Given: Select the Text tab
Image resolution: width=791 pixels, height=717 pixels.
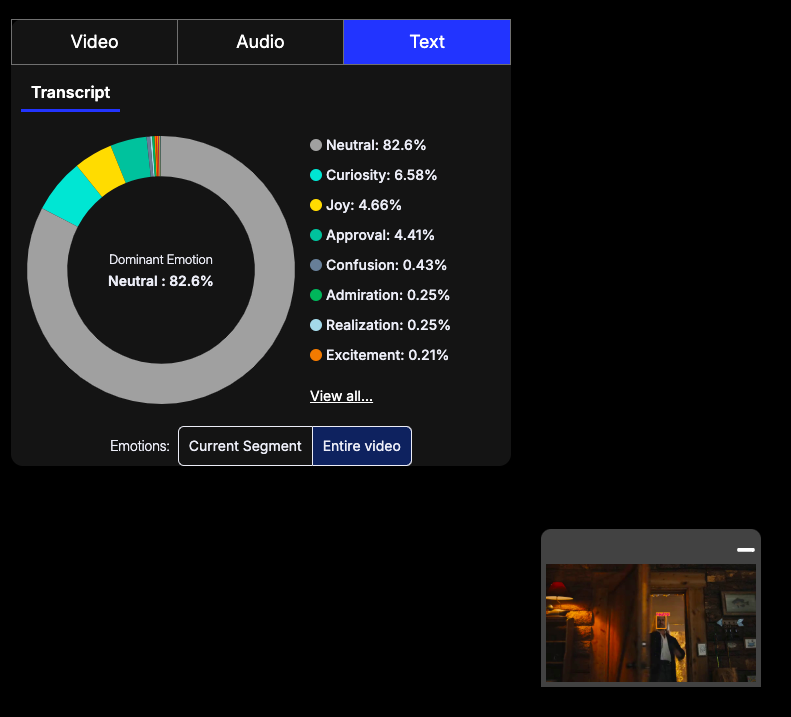Looking at the screenshot, I should coord(427,42).
